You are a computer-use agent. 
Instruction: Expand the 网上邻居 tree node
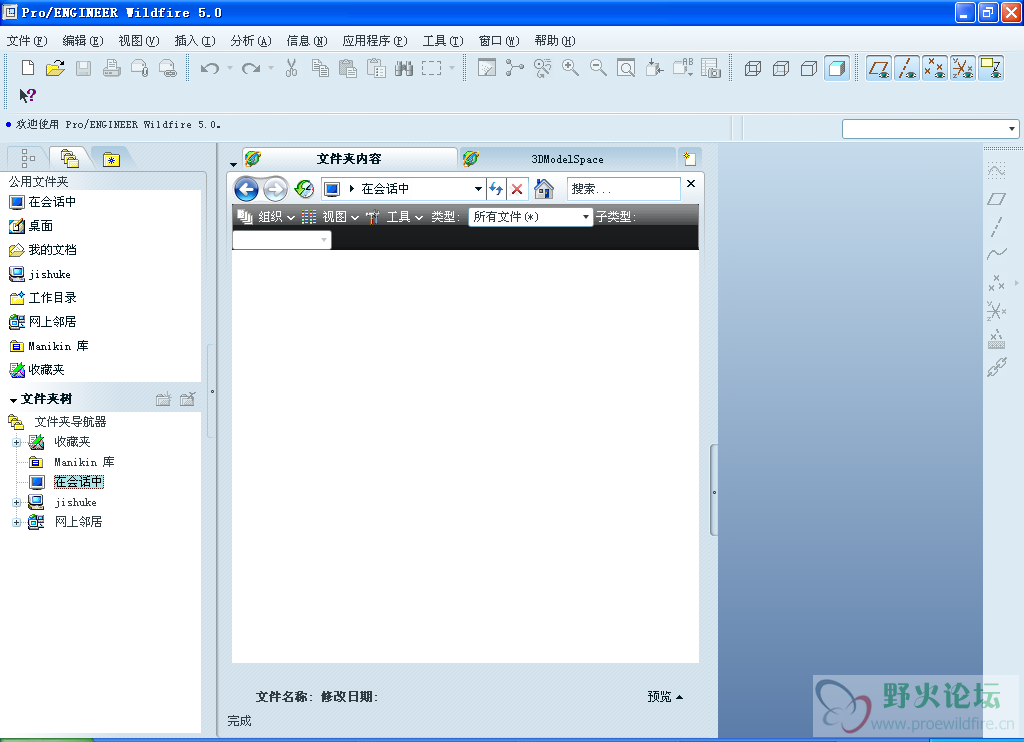pos(16,522)
